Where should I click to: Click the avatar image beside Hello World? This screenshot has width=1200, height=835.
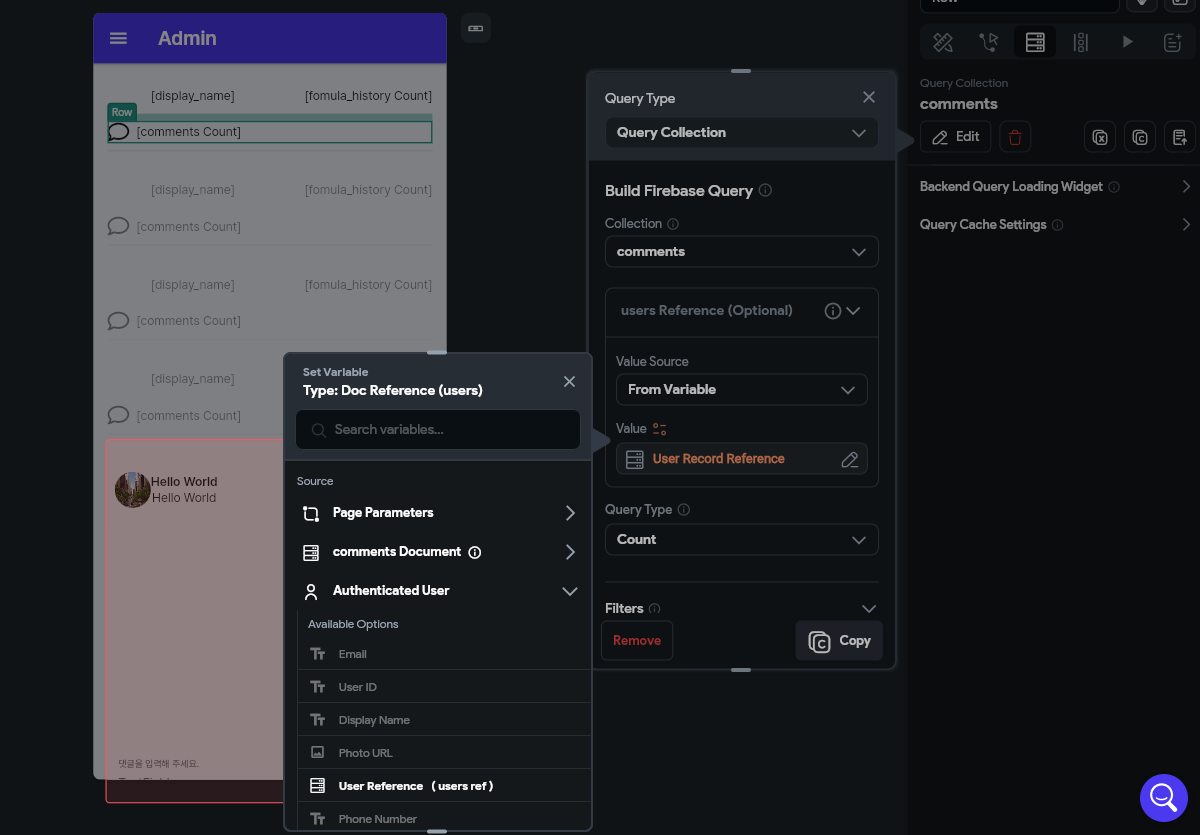click(x=132, y=489)
